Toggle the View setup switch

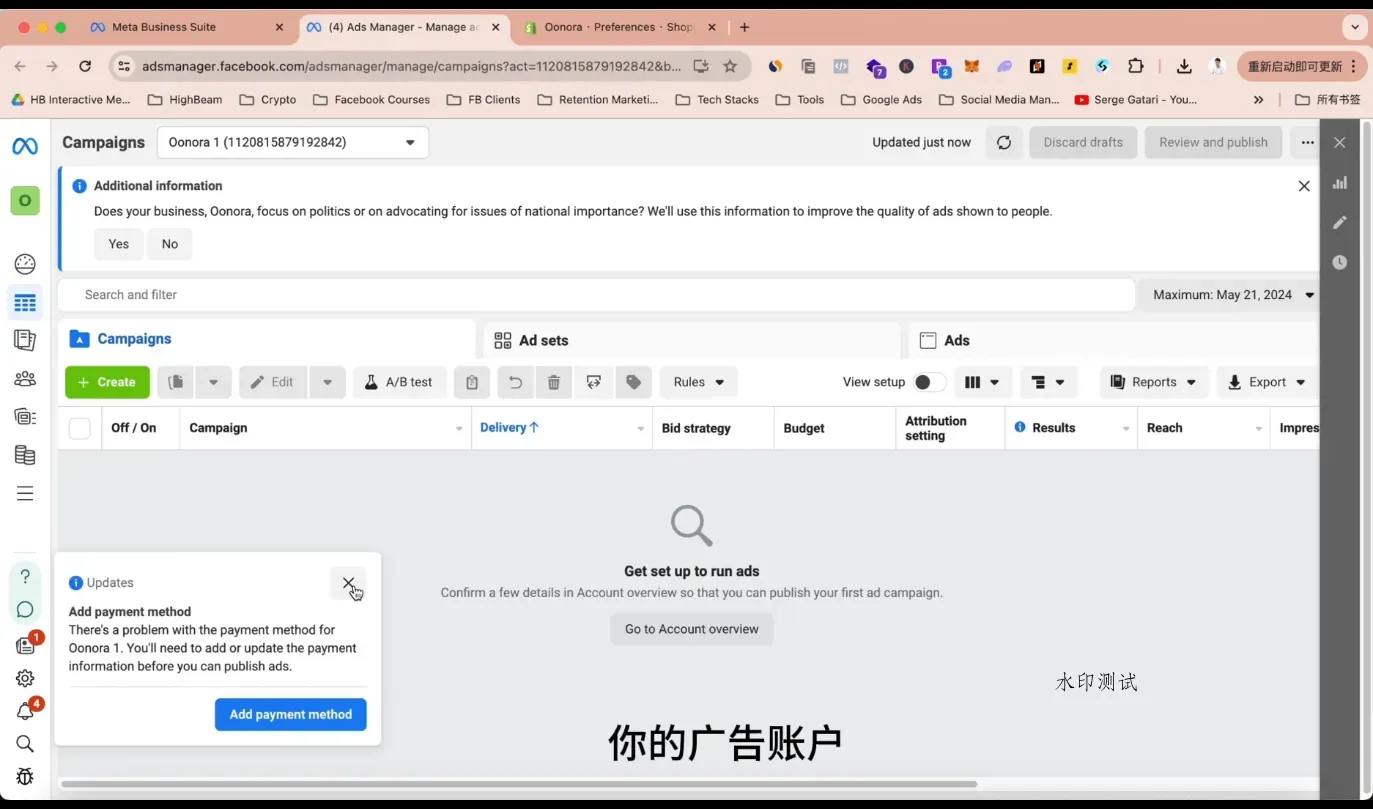tap(928, 382)
